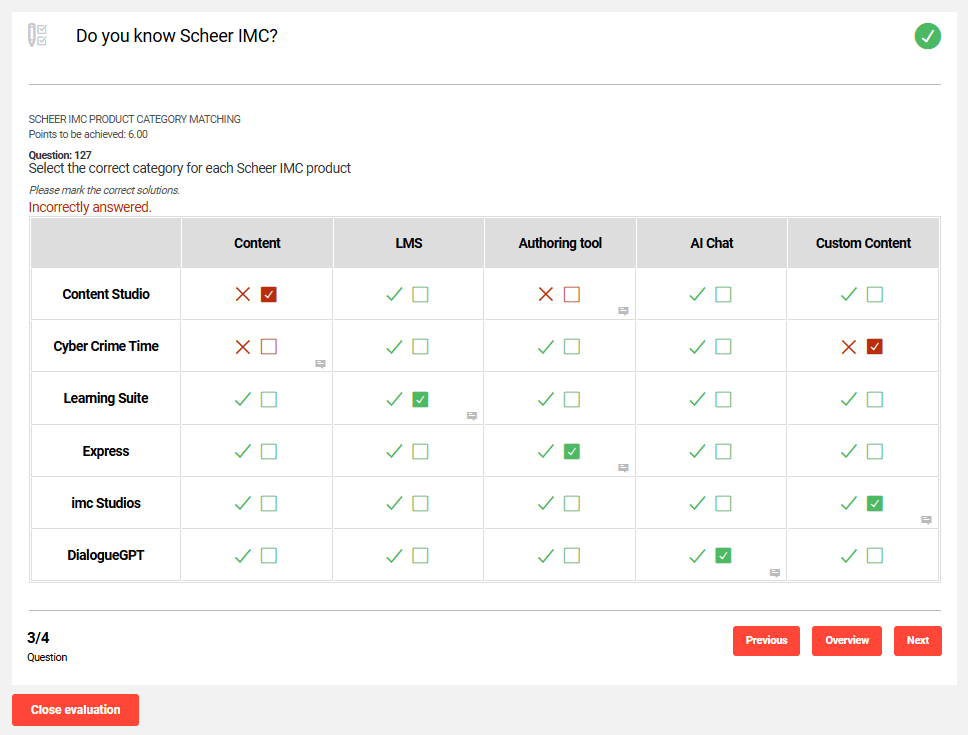Toggle Cyber Crime Time Content checkbox

point(269,347)
